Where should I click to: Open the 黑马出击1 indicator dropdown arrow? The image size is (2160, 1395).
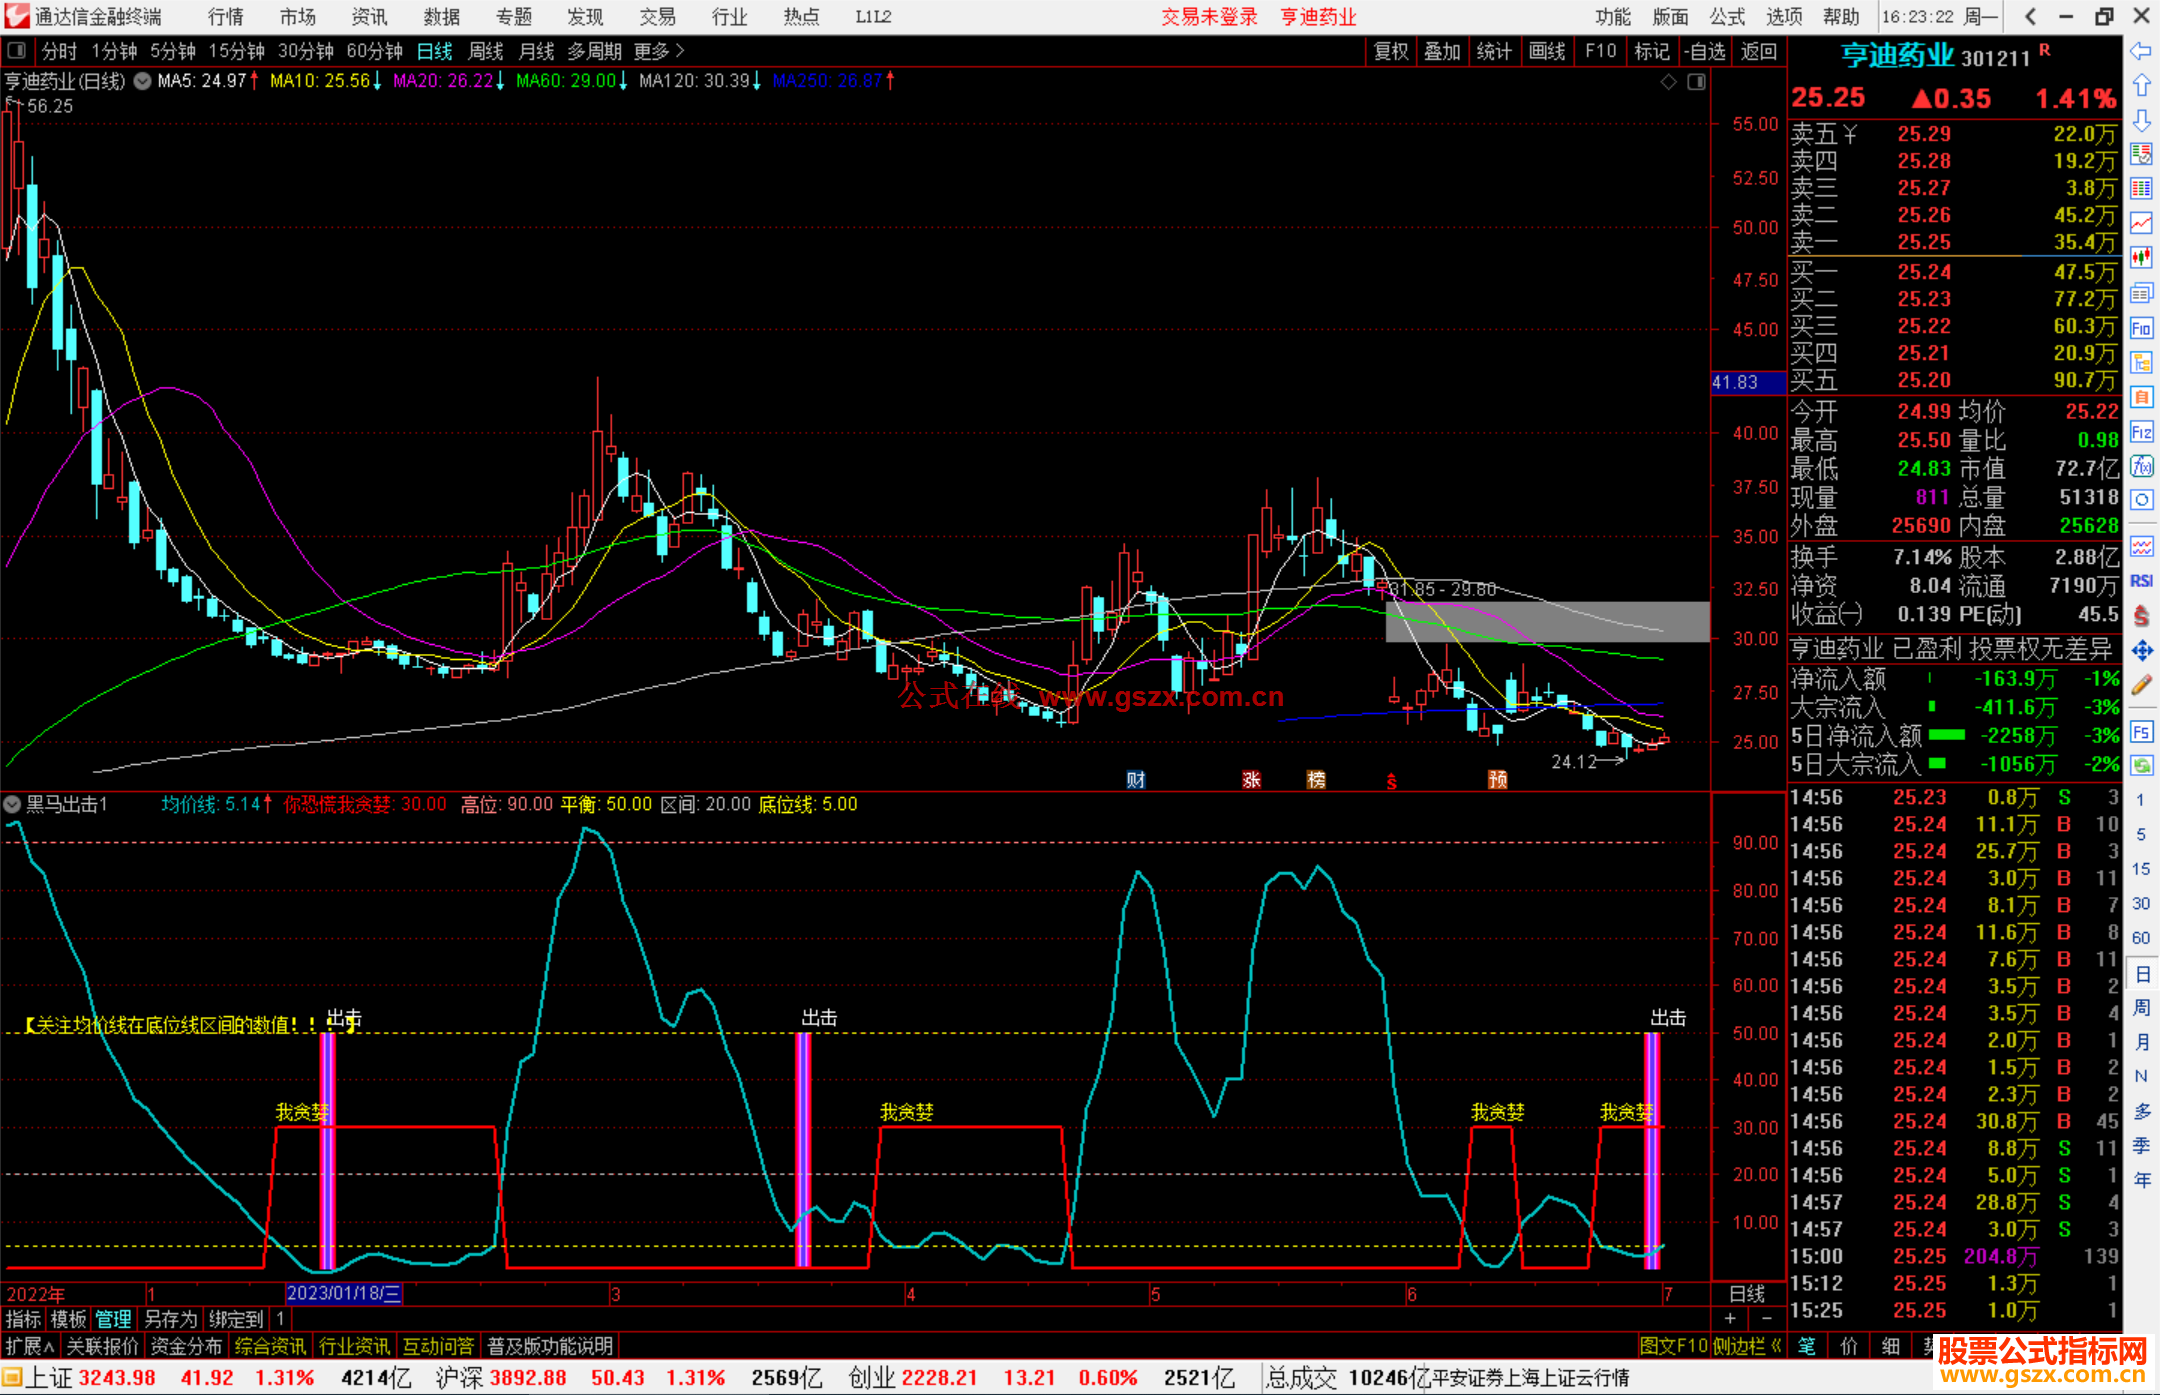pos(12,804)
